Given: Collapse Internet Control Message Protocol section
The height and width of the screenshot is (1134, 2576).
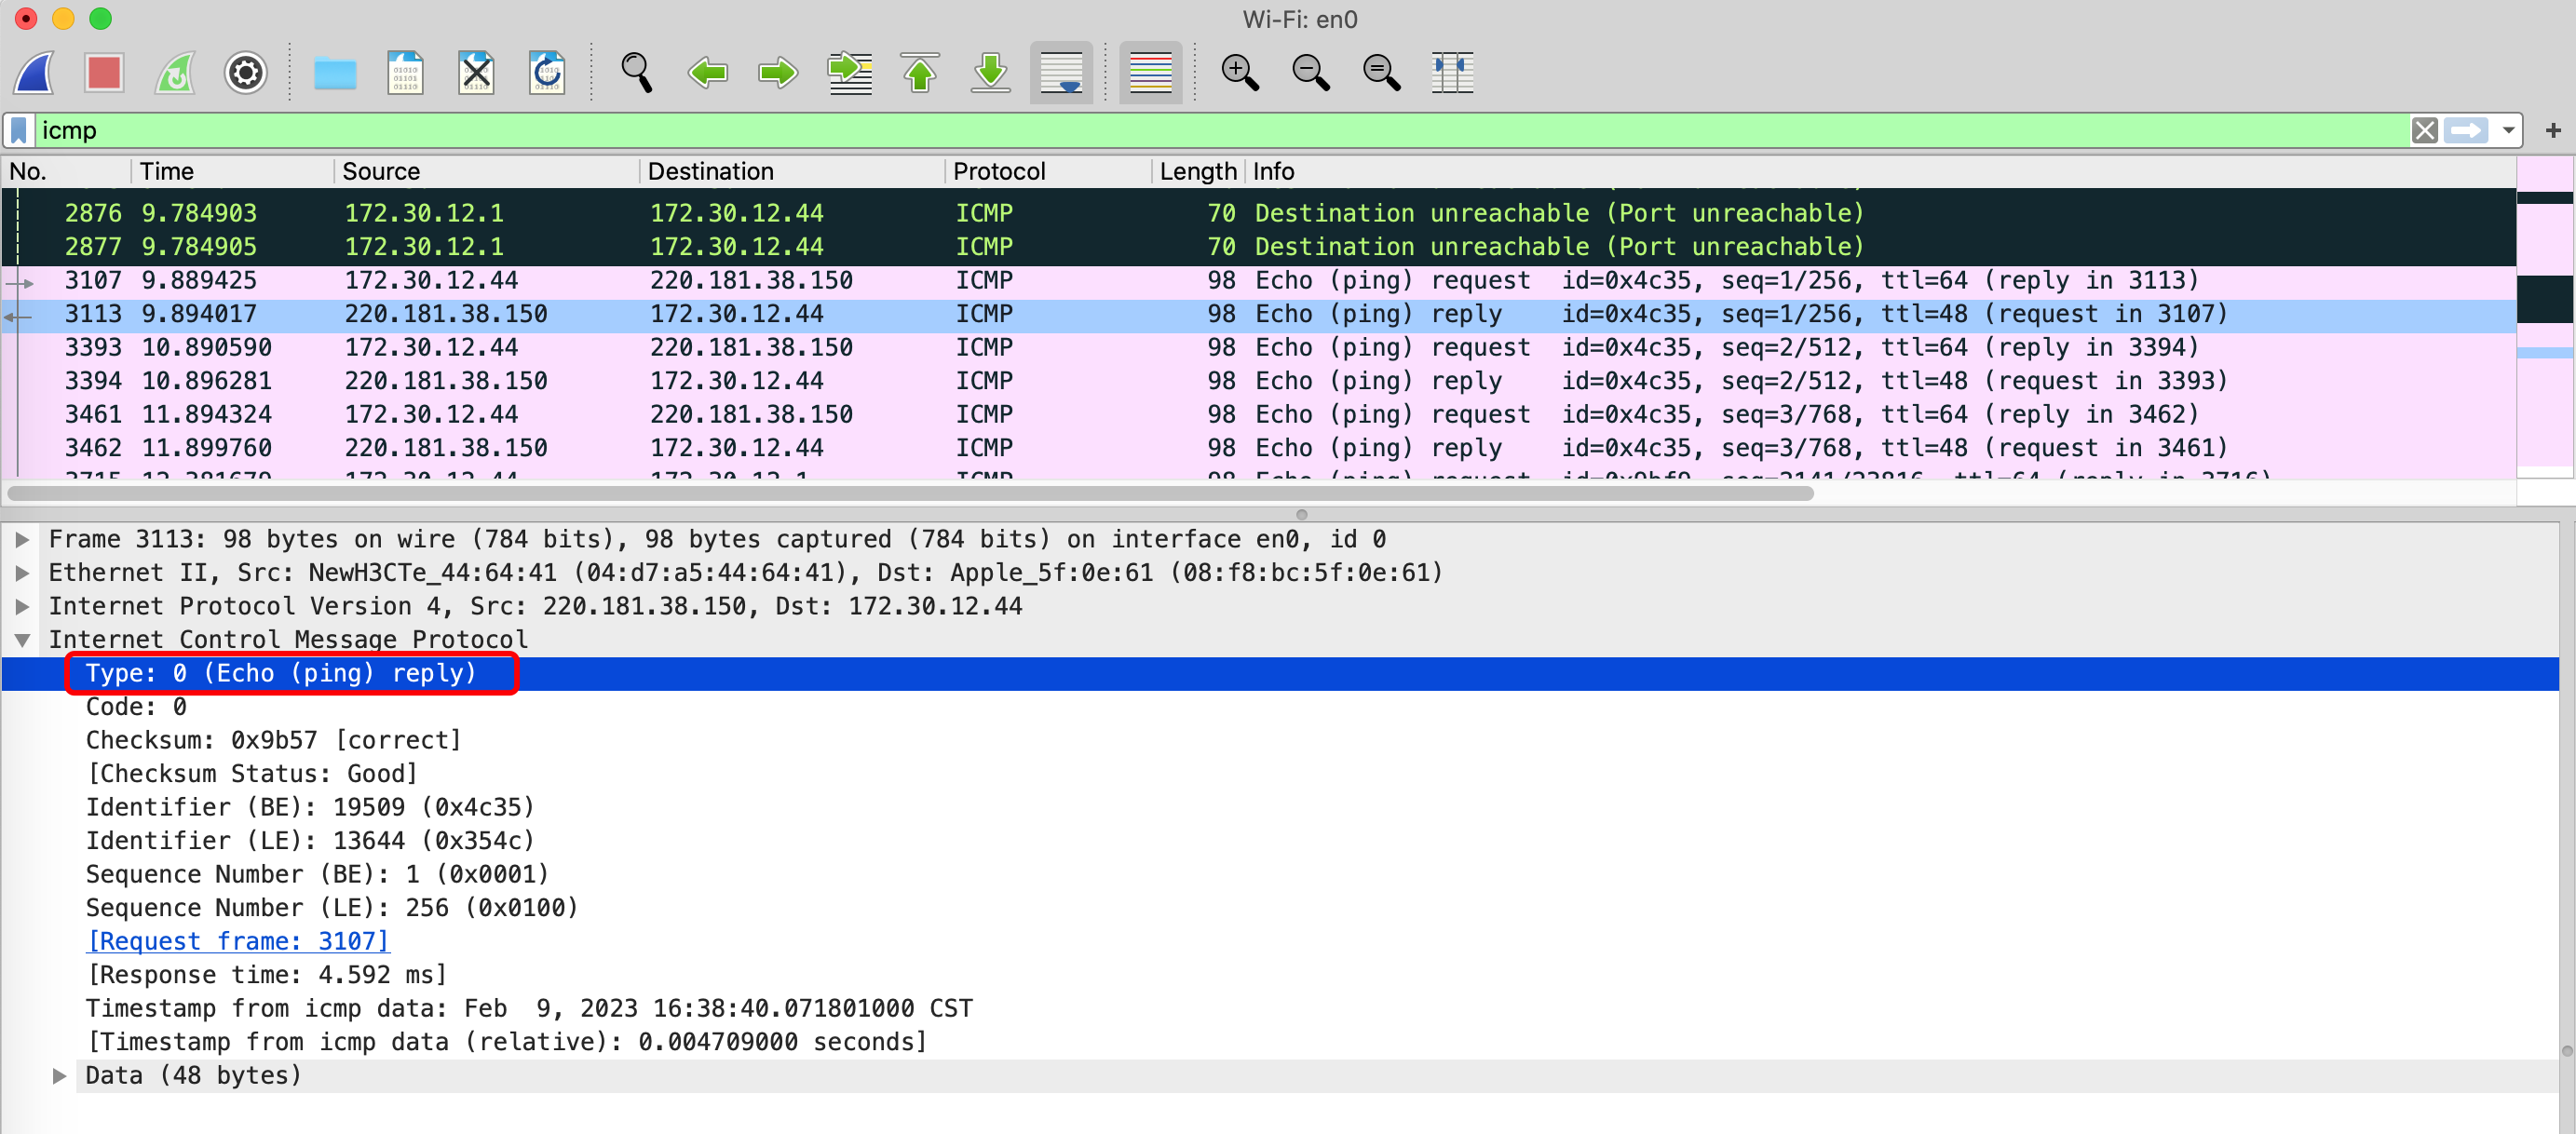Looking at the screenshot, I should [22, 640].
